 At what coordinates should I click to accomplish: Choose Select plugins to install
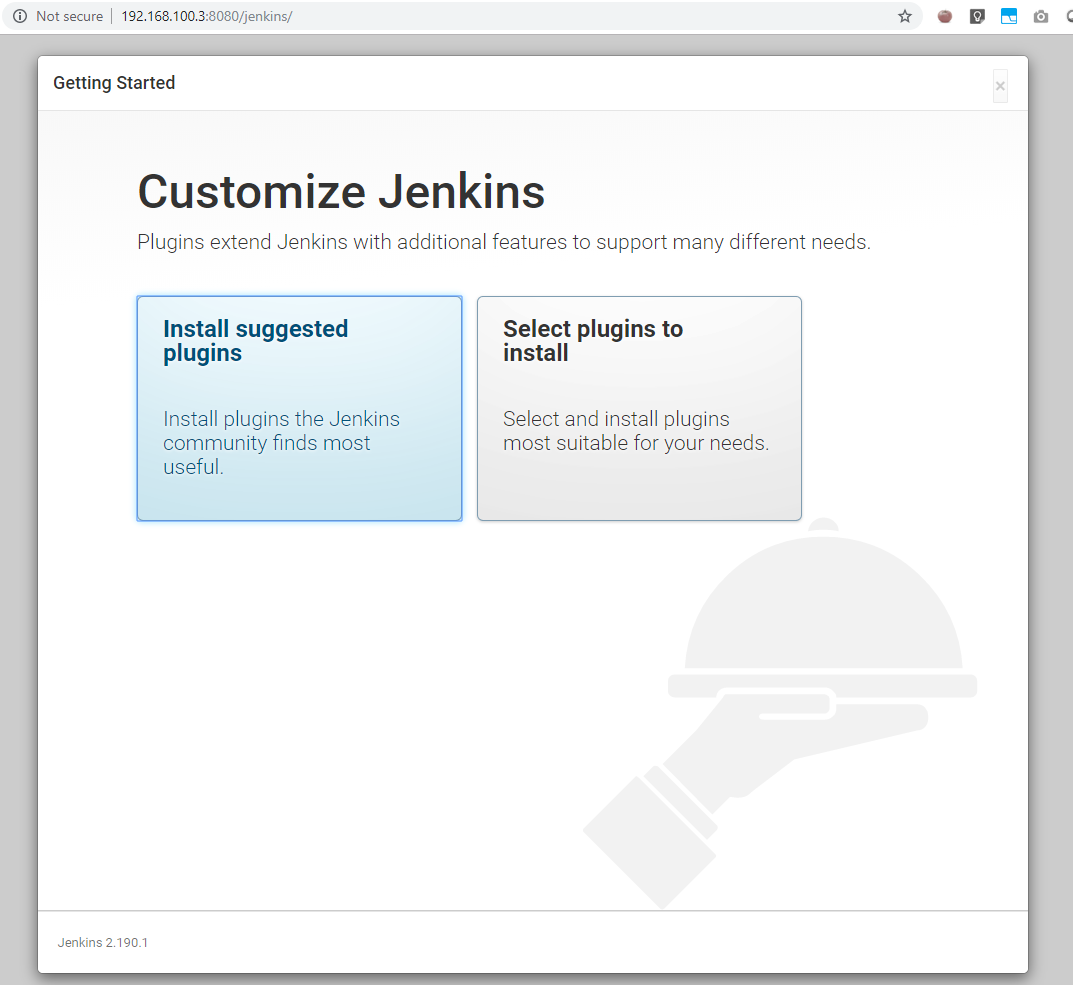point(639,408)
